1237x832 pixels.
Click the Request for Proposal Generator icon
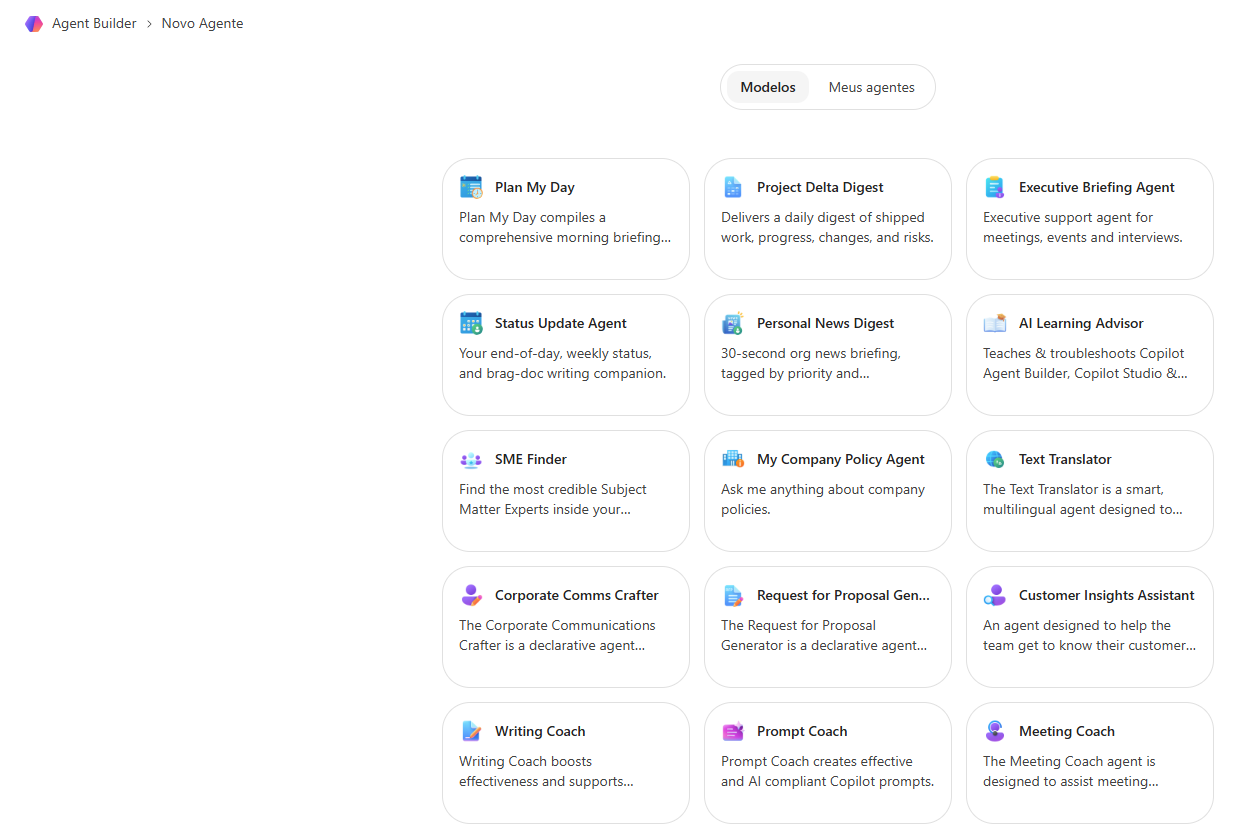(733, 595)
